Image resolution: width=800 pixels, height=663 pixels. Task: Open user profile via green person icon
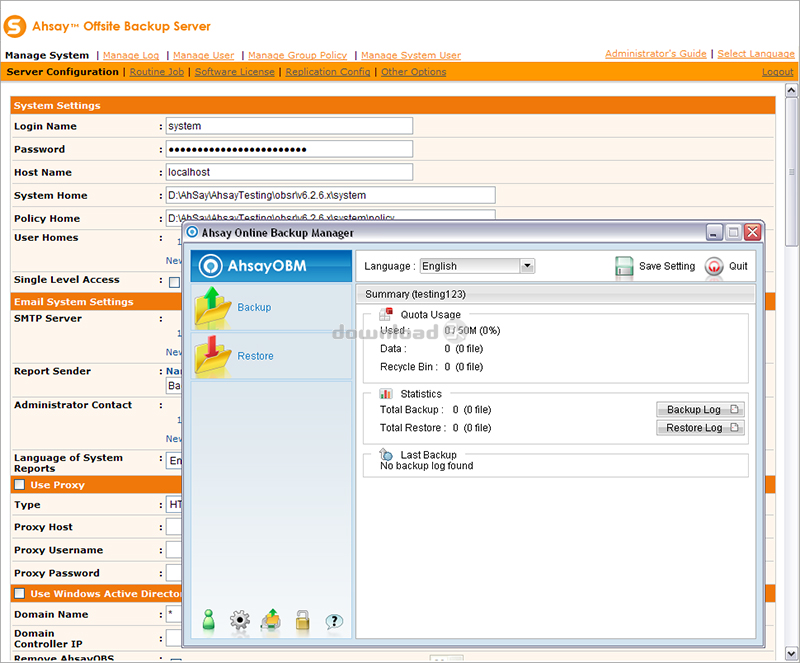[x=209, y=620]
